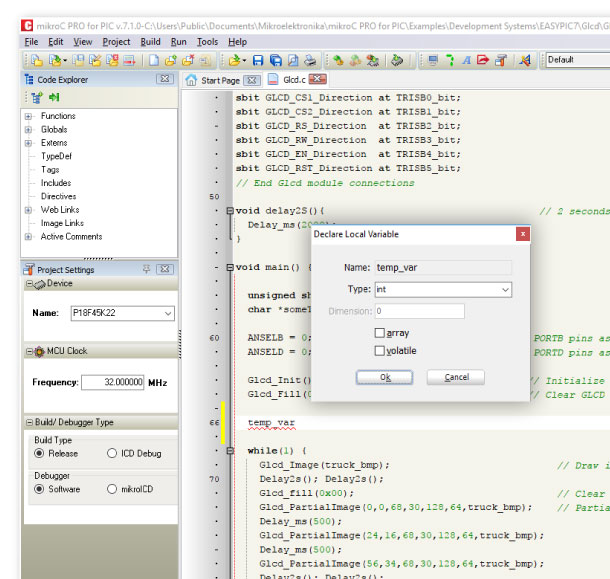Collapse the MCU Clock section
610x579 pixels.
click(x=29, y=351)
